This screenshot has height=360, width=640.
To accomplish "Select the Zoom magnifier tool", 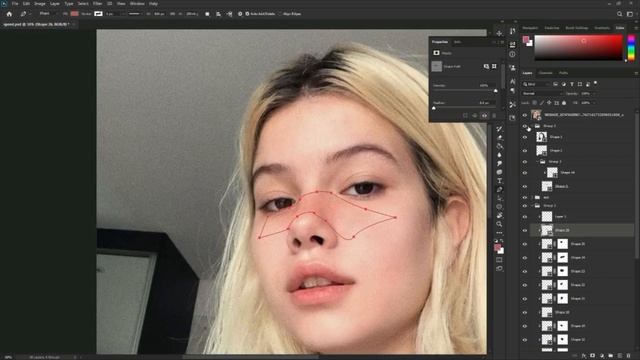I will click(x=499, y=224).
